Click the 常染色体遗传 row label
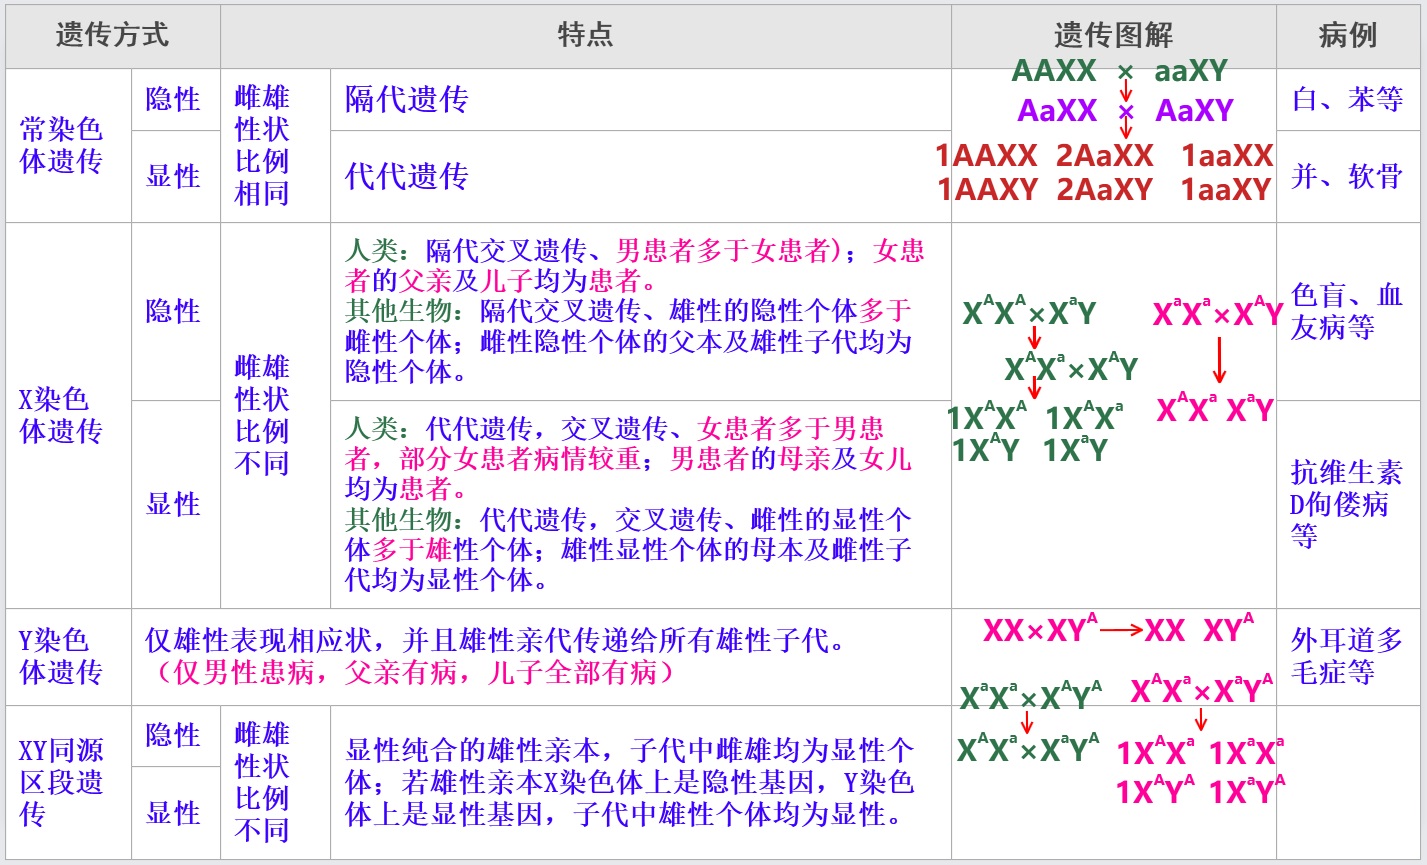 point(62,145)
